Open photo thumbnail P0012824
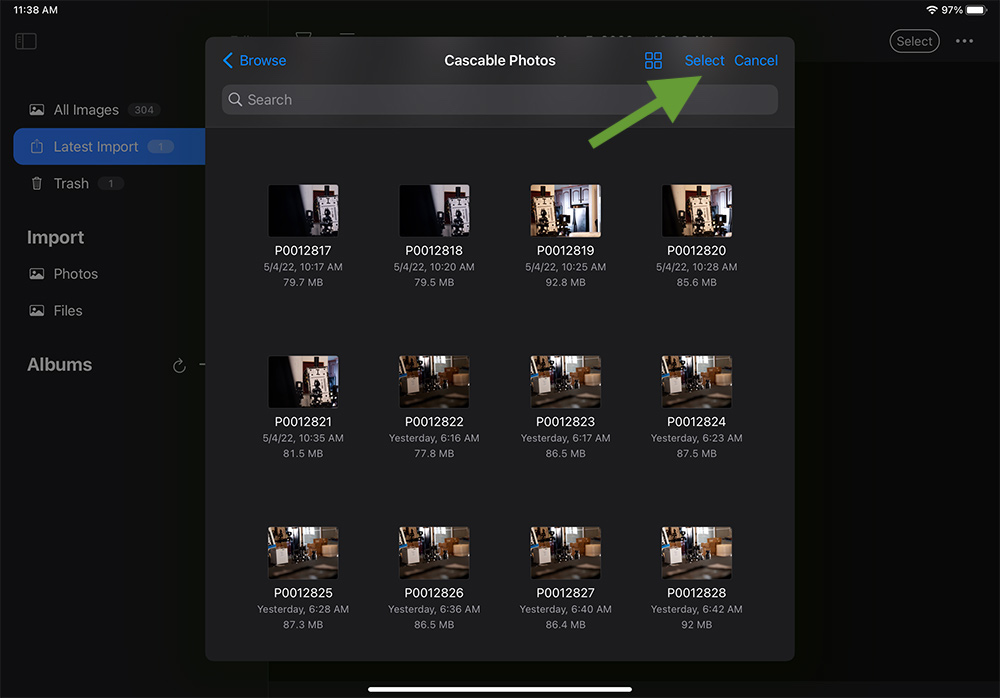 696,382
